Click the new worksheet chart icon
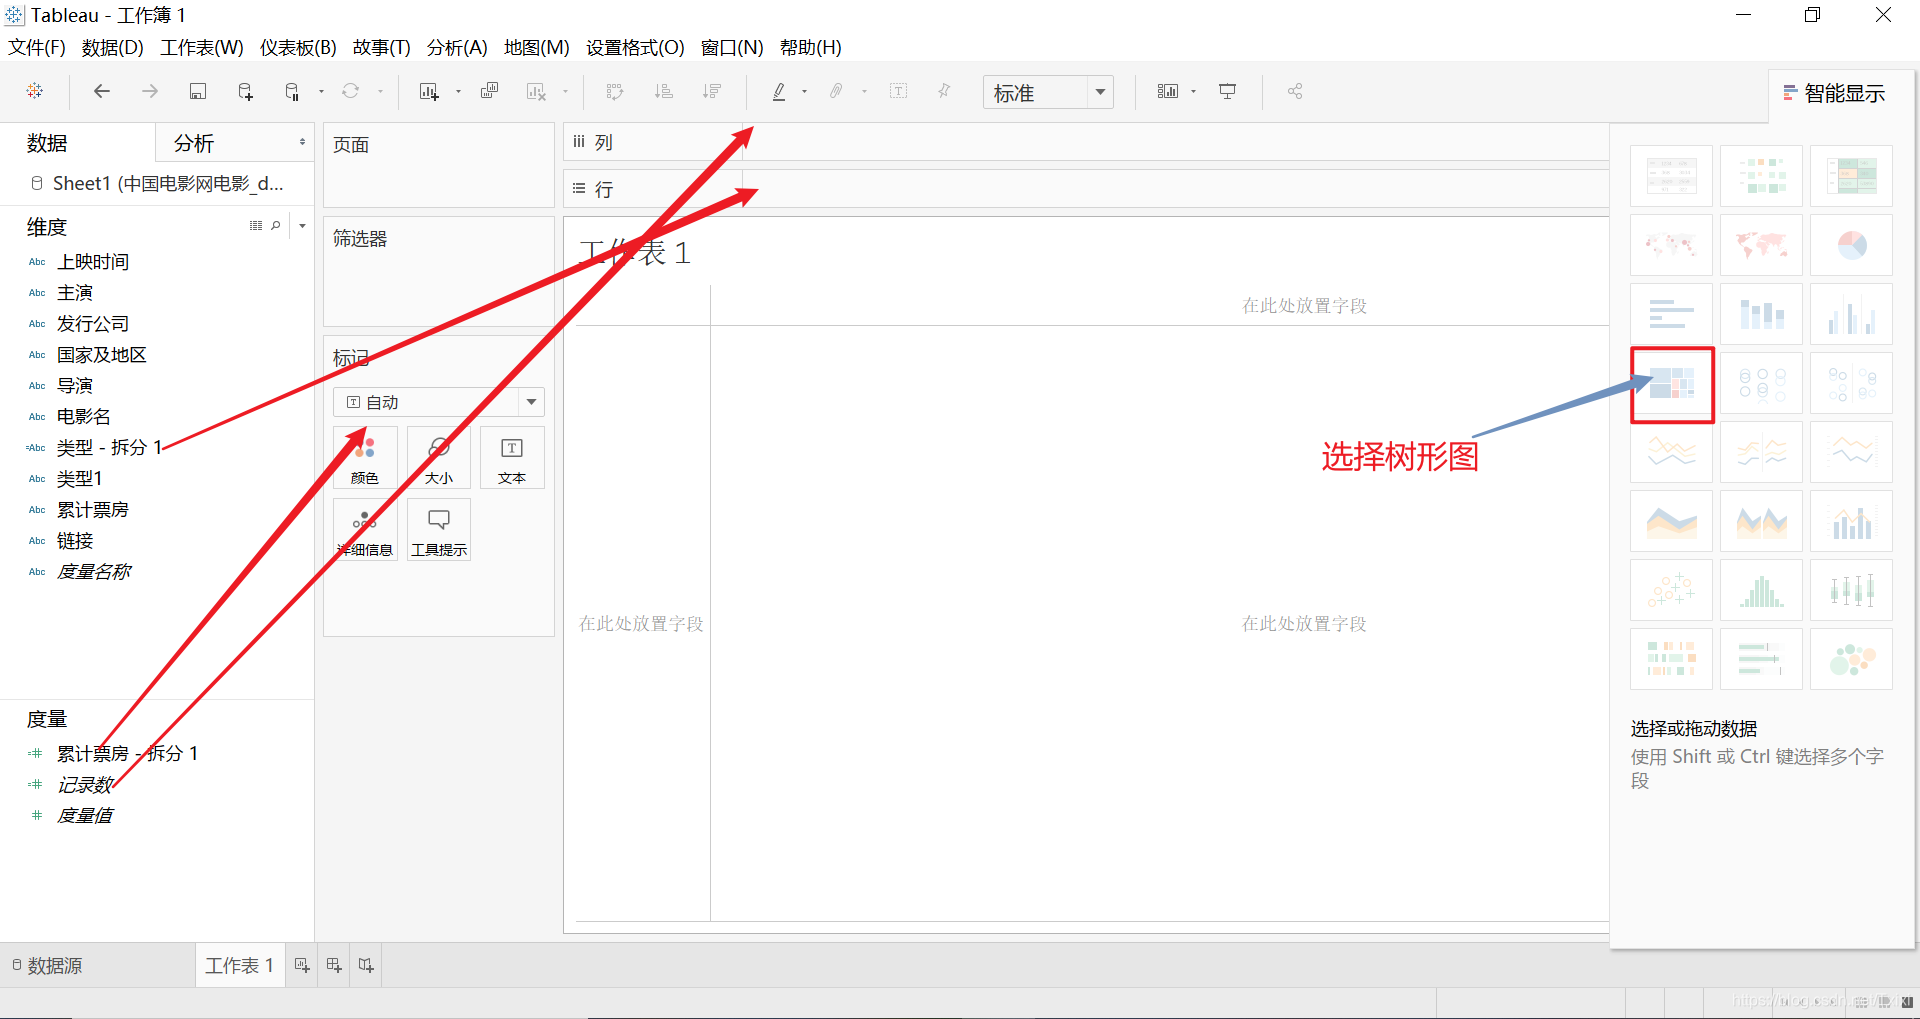The image size is (1920, 1019). 429,91
